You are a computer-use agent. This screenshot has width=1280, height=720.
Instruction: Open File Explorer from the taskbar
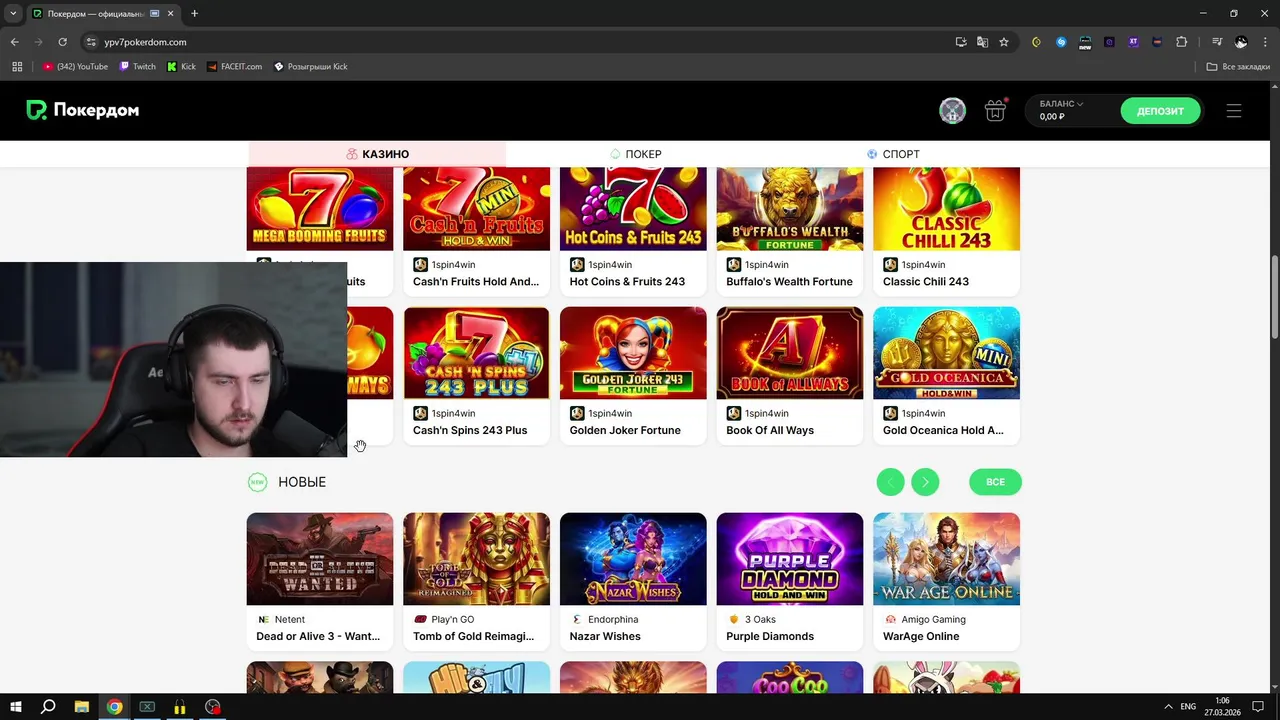pyautogui.click(x=82, y=706)
